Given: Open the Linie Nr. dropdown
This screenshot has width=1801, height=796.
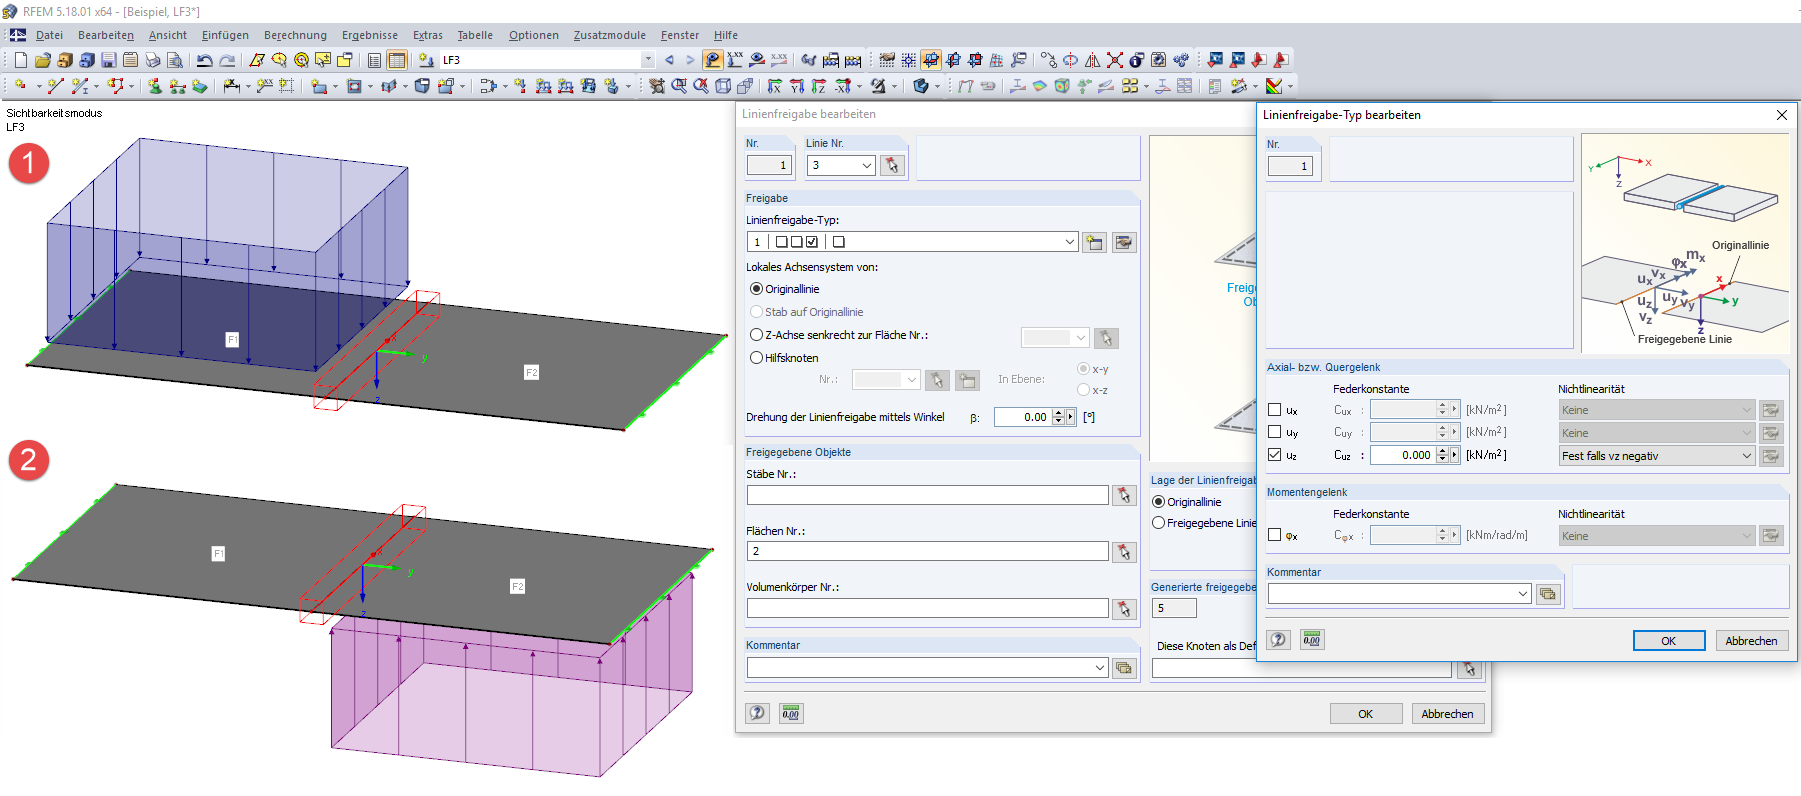Looking at the screenshot, I should 867,165.
